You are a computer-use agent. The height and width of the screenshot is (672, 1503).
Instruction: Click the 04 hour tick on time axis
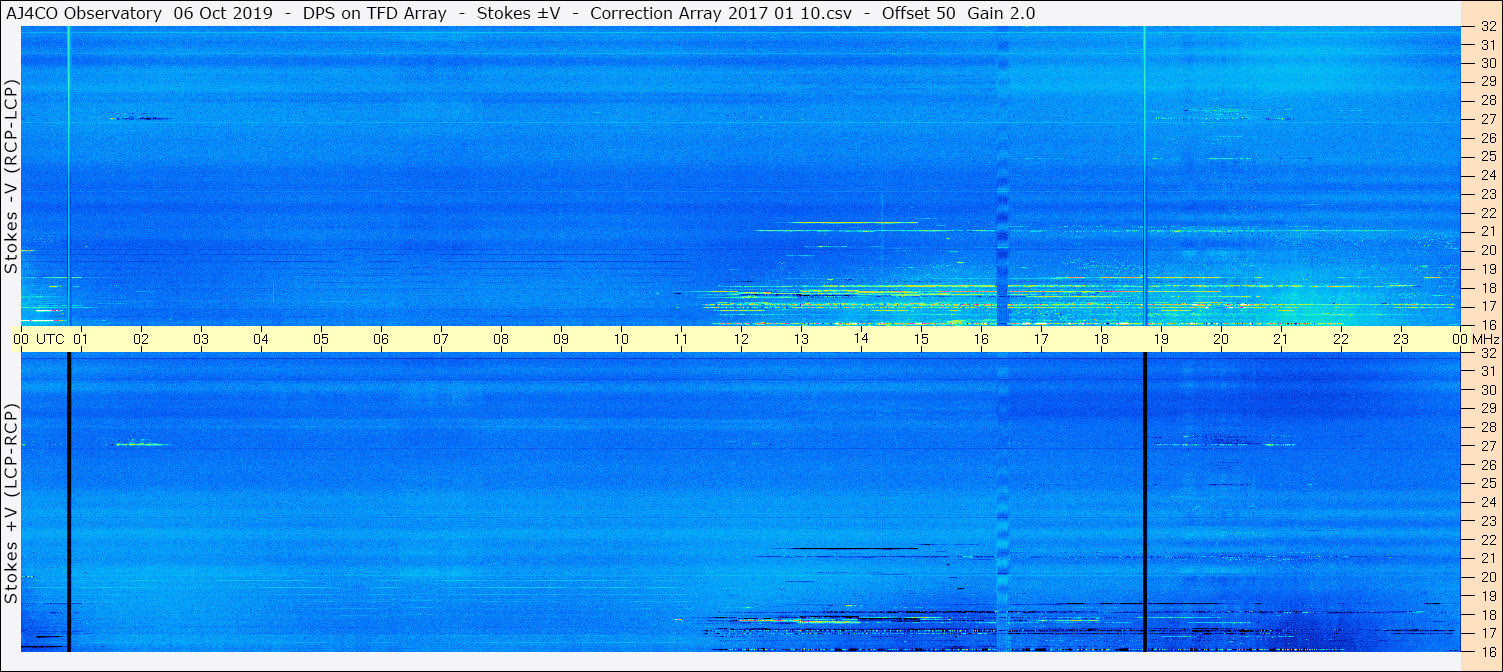[261, 339]
